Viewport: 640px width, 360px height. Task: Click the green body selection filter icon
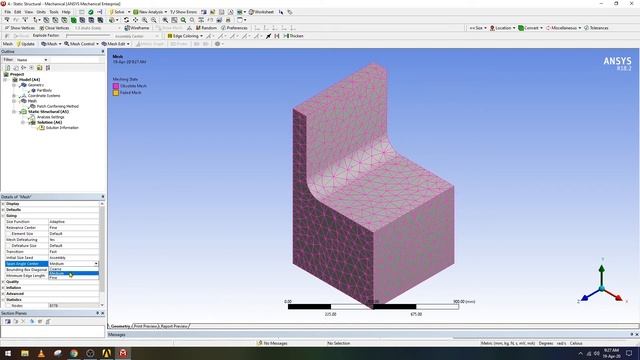(73, 20)
